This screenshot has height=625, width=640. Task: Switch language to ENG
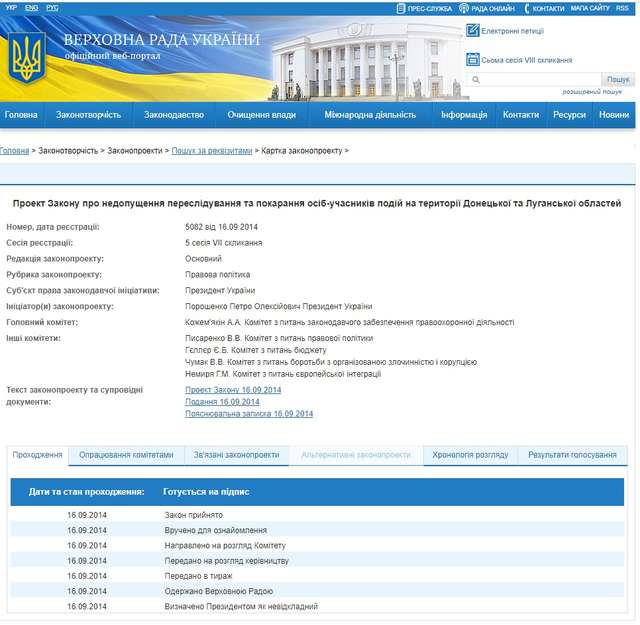[32, 8]
